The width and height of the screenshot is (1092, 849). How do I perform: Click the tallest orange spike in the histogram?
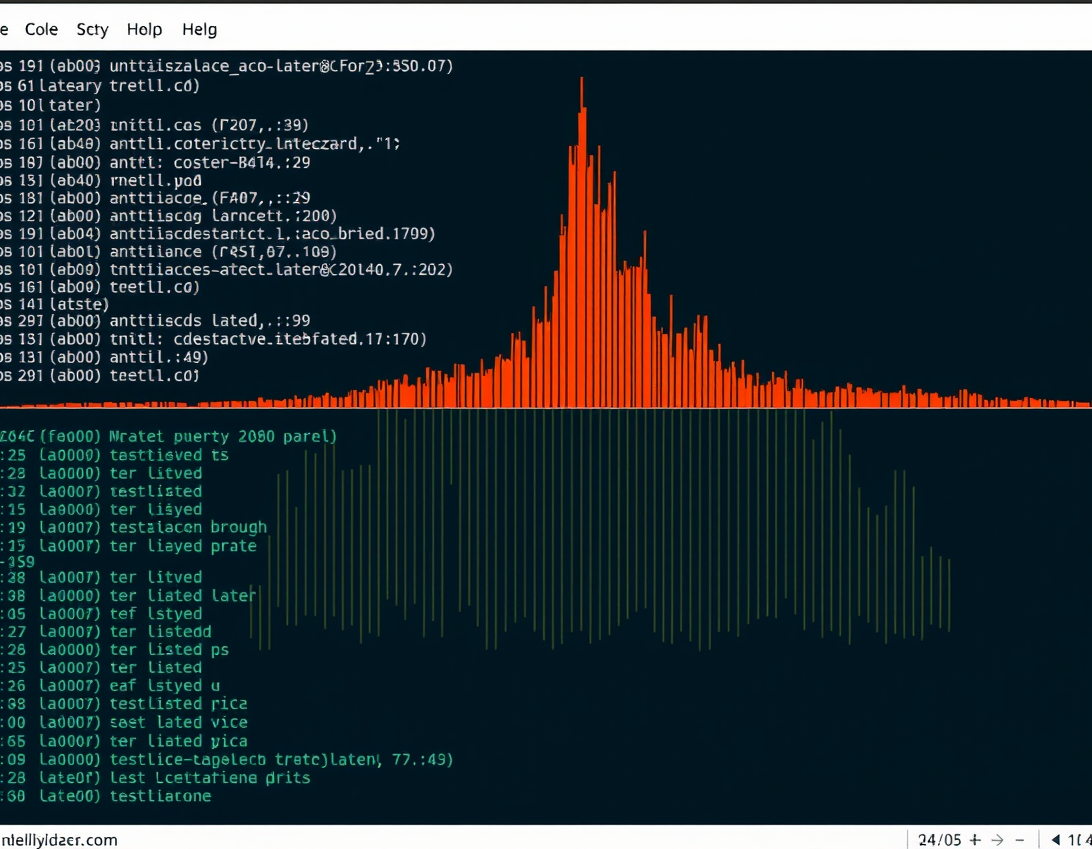(582, 242)
